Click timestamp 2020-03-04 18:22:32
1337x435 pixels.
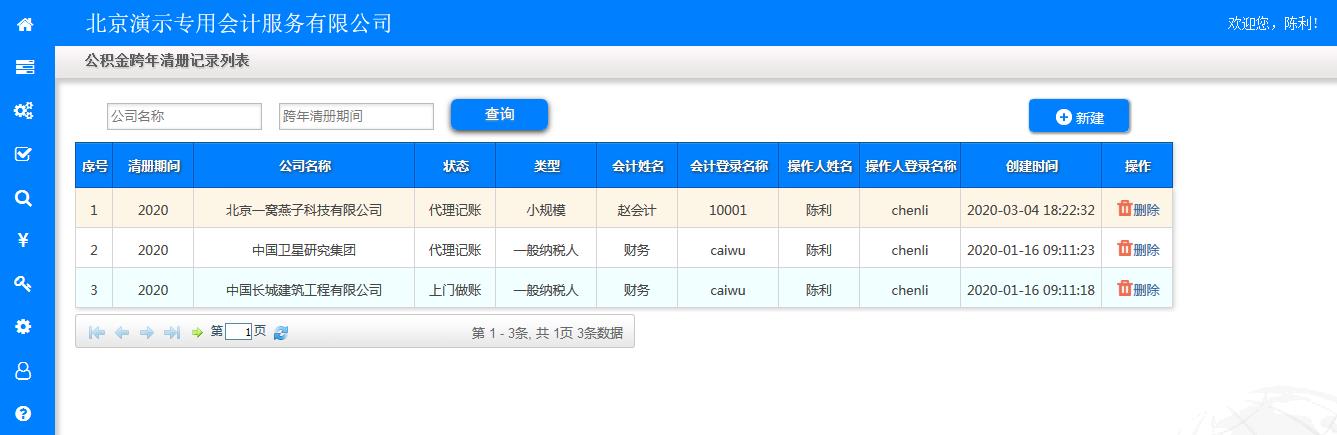tap(1031, 210)
